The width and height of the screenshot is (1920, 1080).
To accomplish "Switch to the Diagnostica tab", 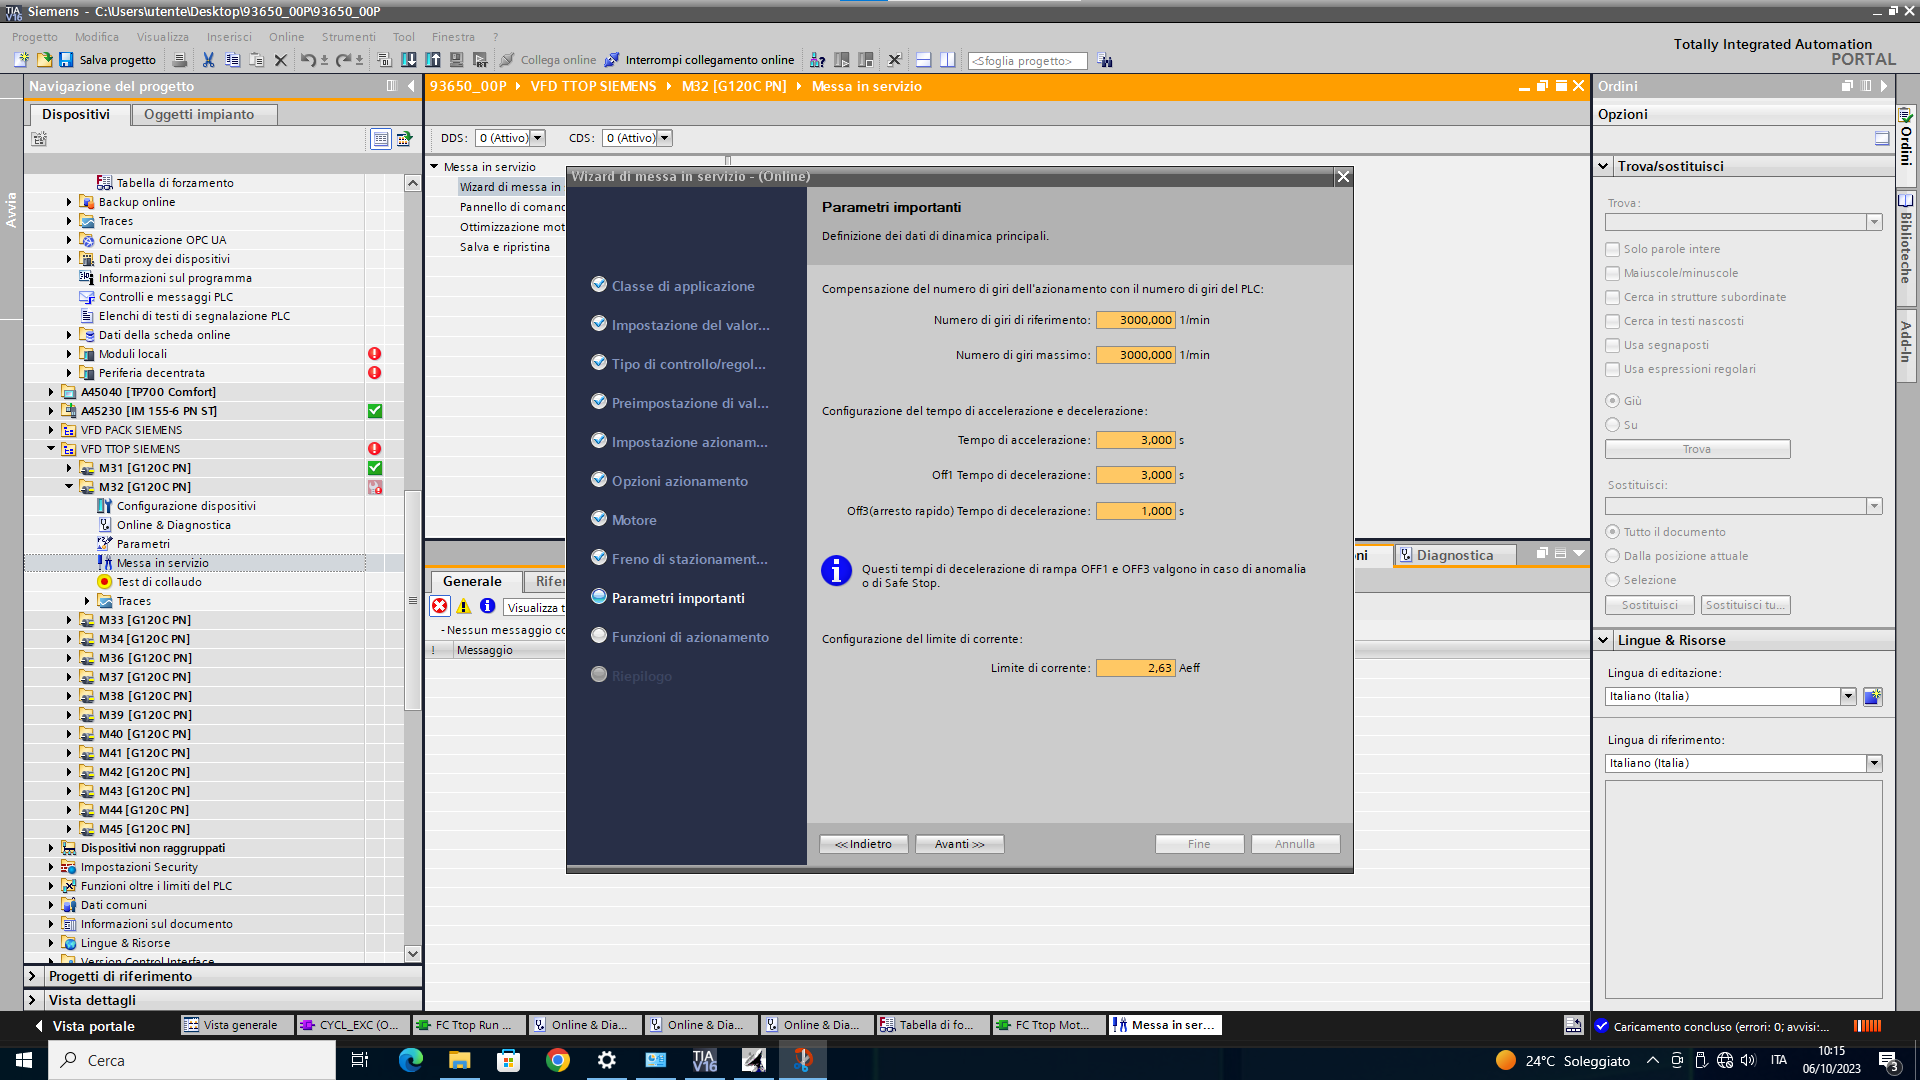I will pyautogui.click(x=1455, y=555).
